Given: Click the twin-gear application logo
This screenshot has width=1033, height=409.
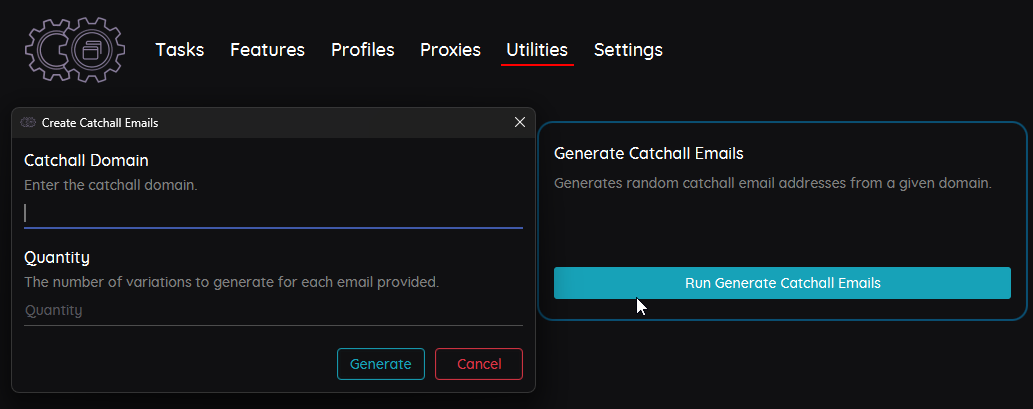Looking at the screenshot, I should 74,49.
